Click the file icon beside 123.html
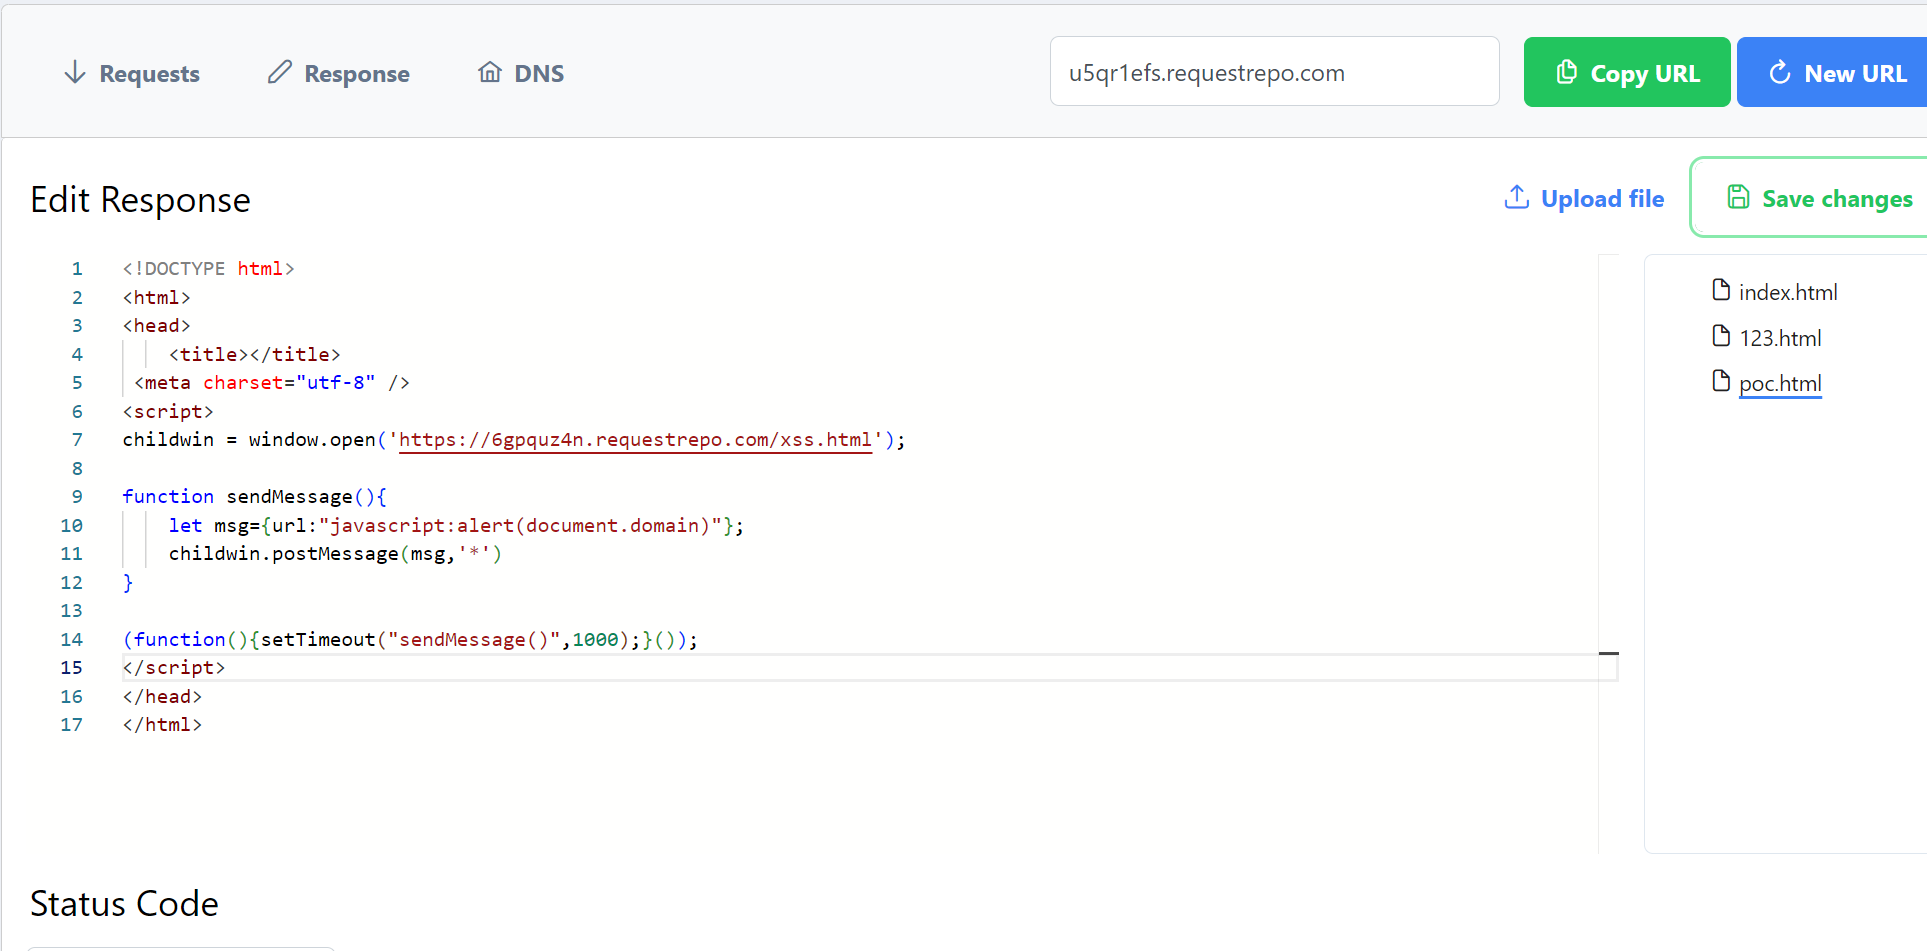Viewport: 1927px width, 951px height. [1721, 336]
